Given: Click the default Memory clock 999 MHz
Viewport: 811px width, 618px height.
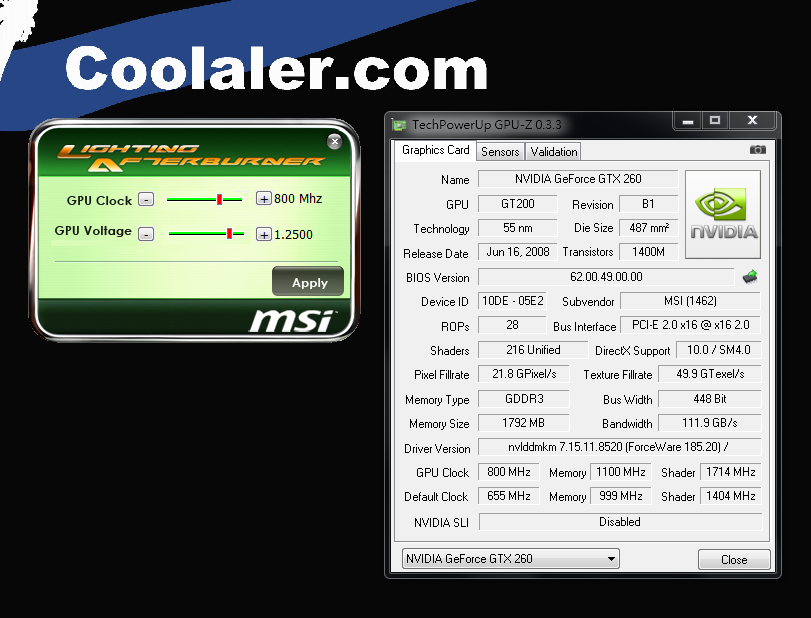Looking at the screenshot, I should (621, 496).
